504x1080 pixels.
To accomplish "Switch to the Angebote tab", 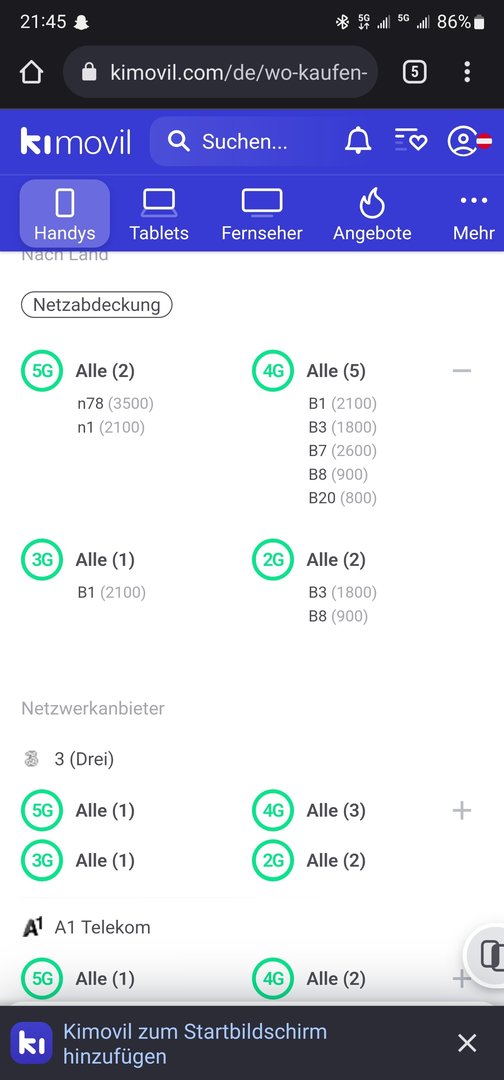I will click(x=372, y=214).
